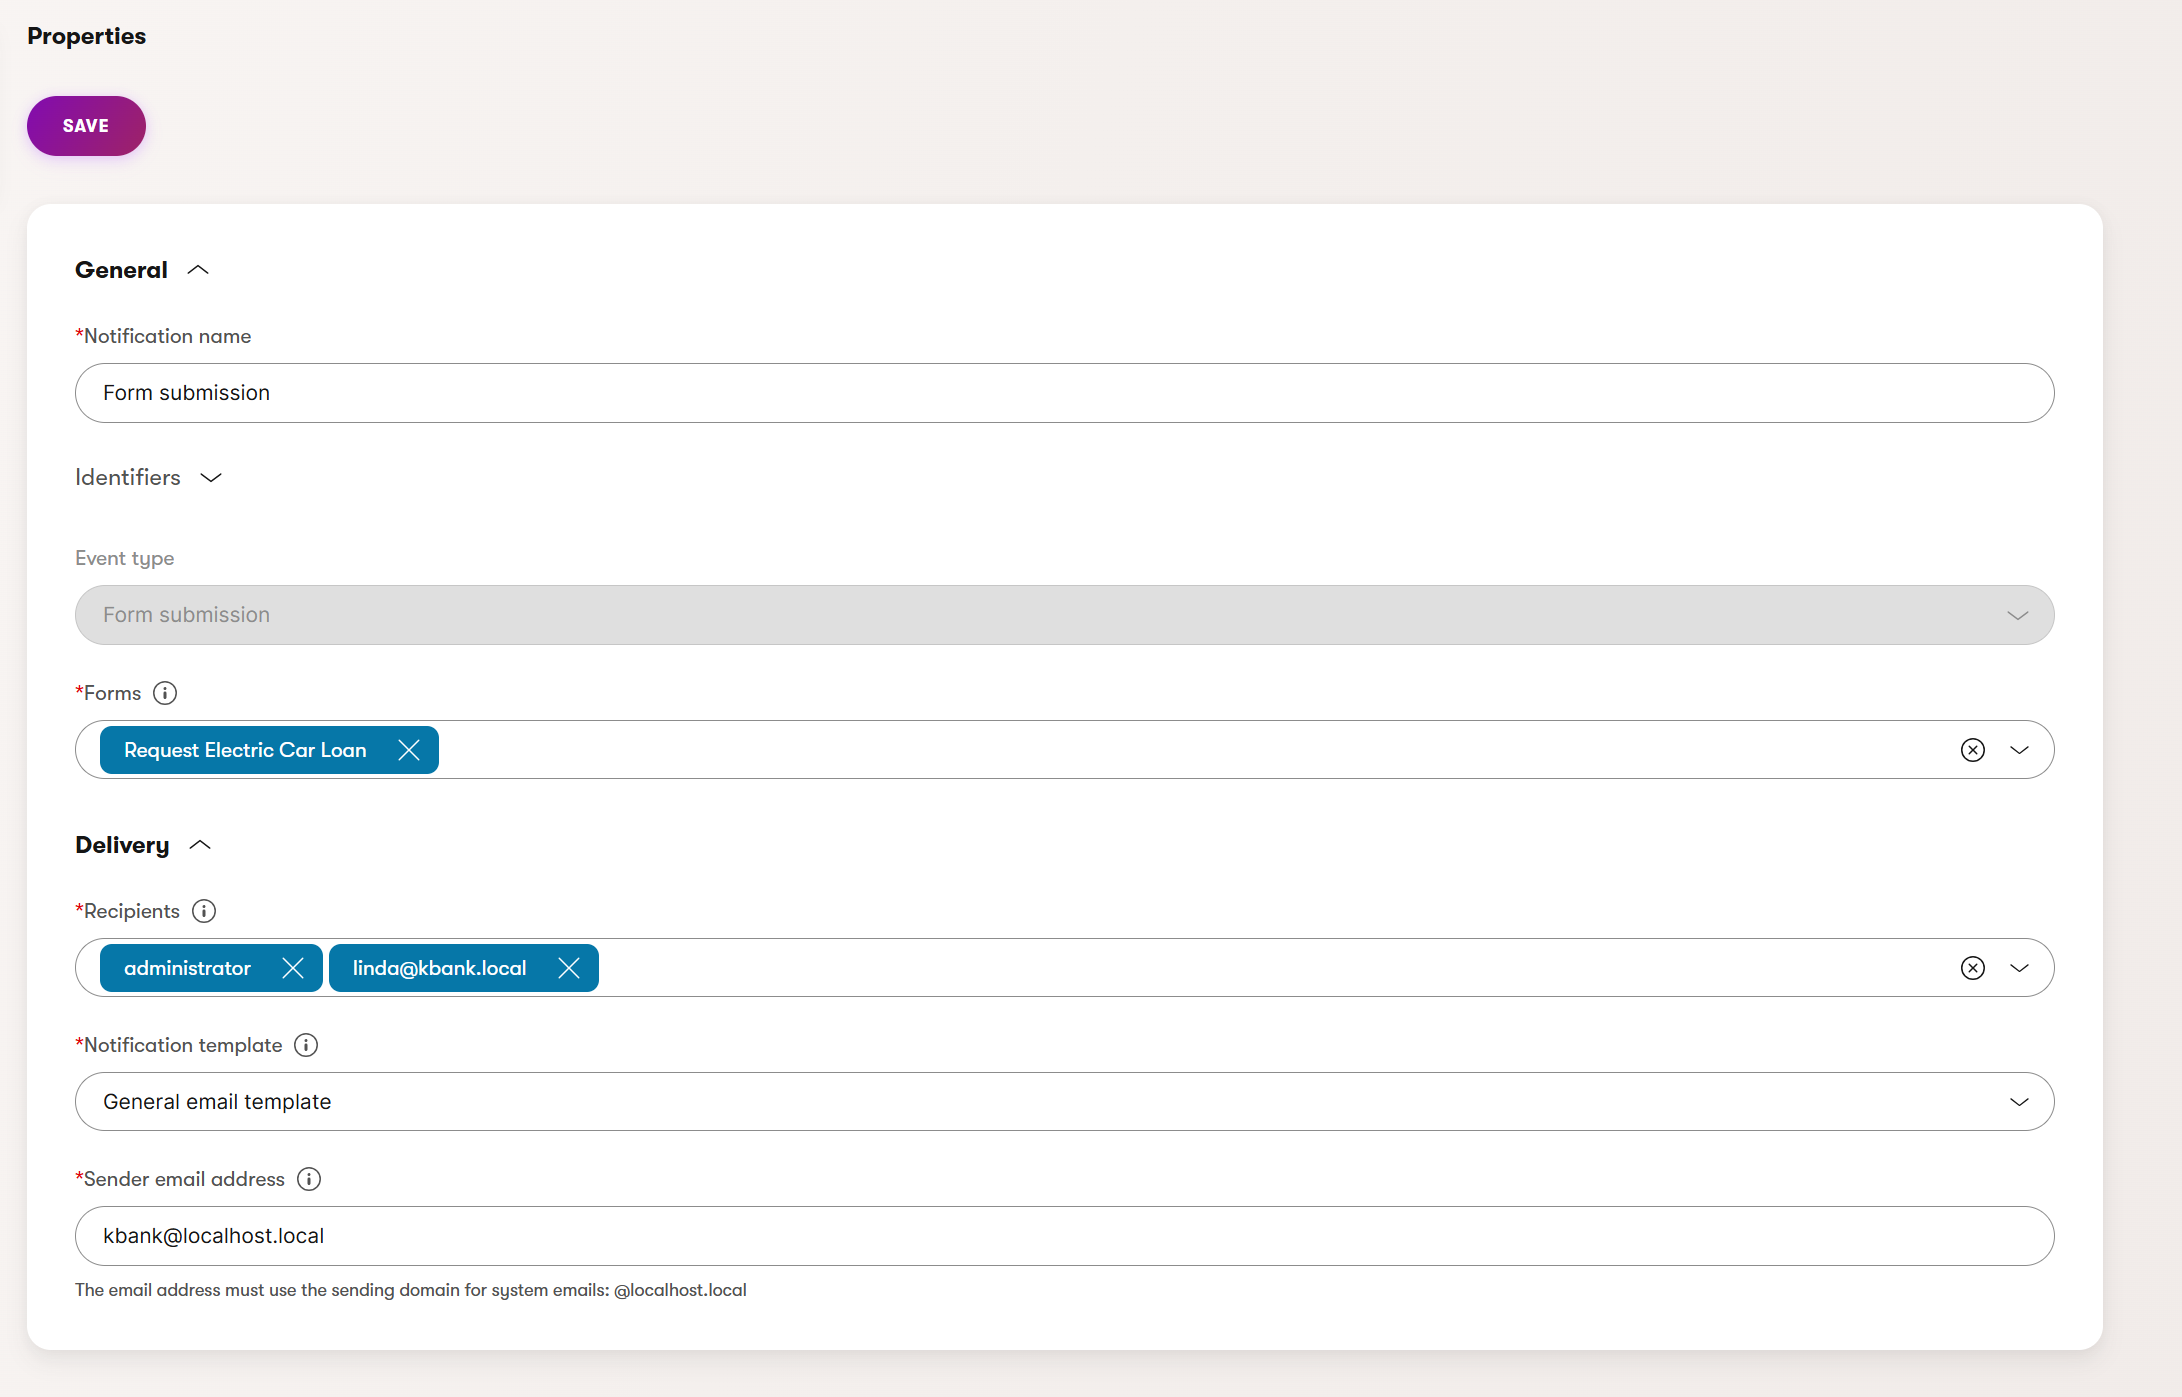
Task: Clear all recipients with circled X
Action: (1972, 968)
